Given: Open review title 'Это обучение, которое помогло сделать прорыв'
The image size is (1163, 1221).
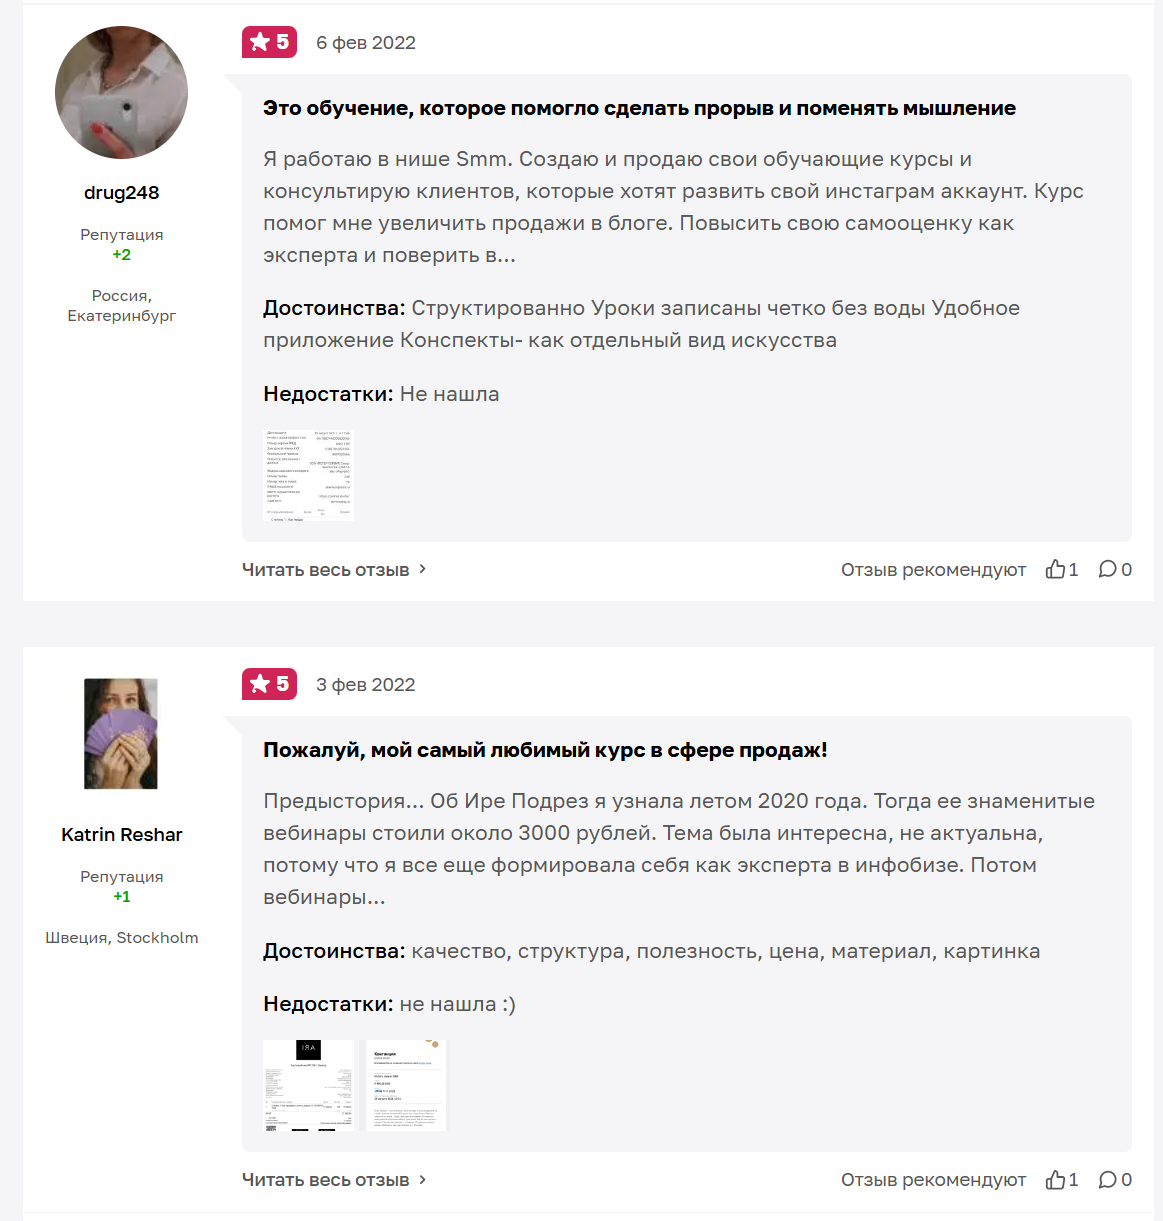Looking at the screenshot, I should [x=639, y=108].
